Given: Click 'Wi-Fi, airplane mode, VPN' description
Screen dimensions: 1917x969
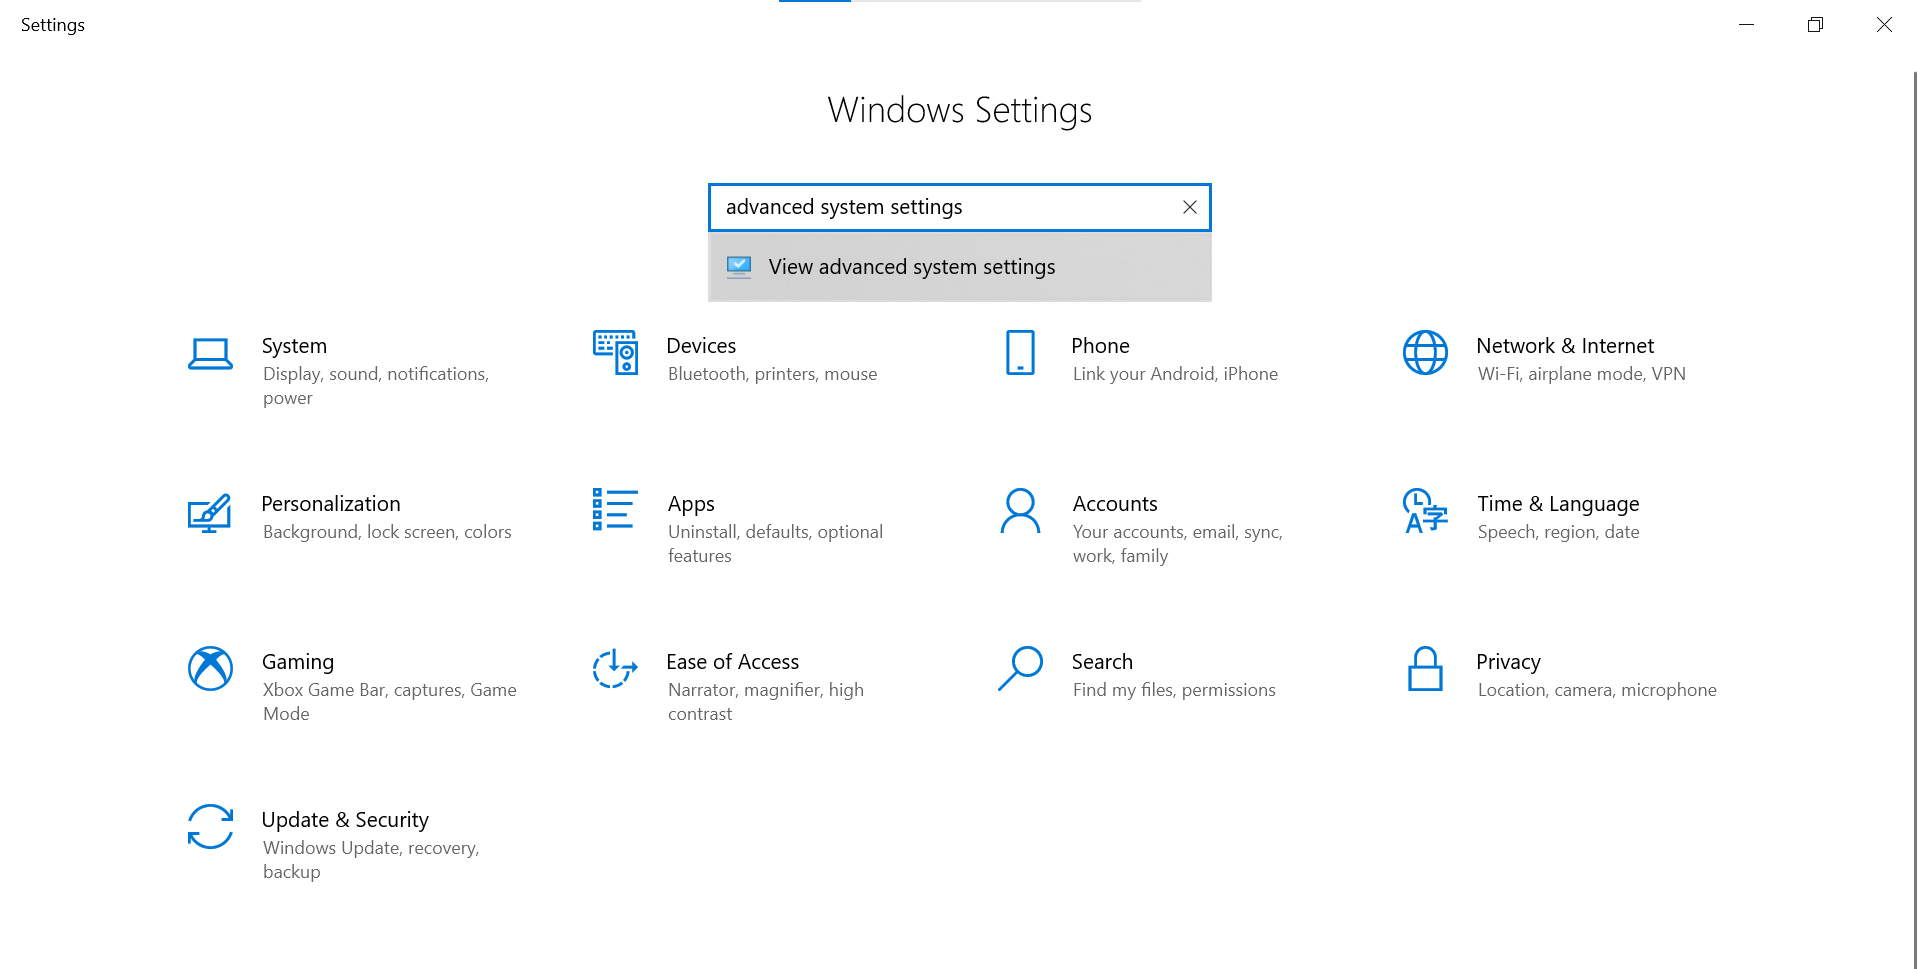Looking at the screenshot, I should (x=1582, y=374).
